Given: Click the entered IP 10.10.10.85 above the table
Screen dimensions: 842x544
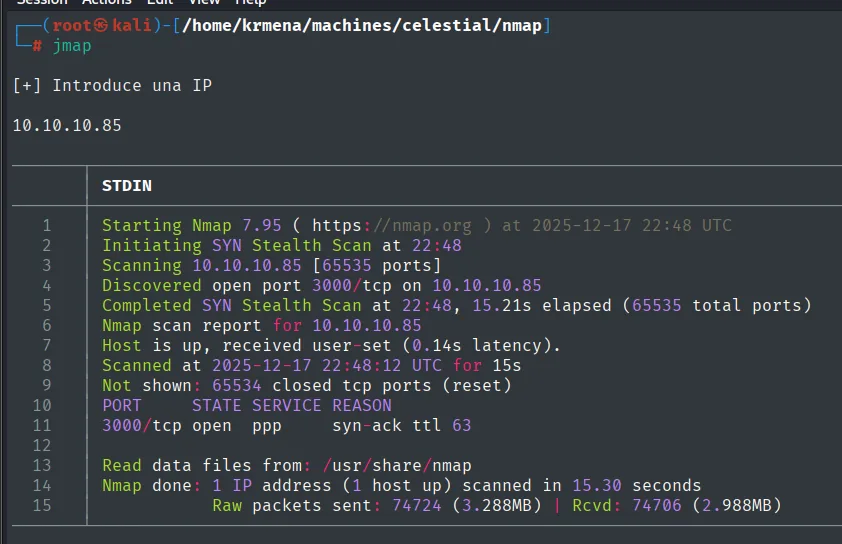Looking at the screenshot, I should tap(67, 125).
